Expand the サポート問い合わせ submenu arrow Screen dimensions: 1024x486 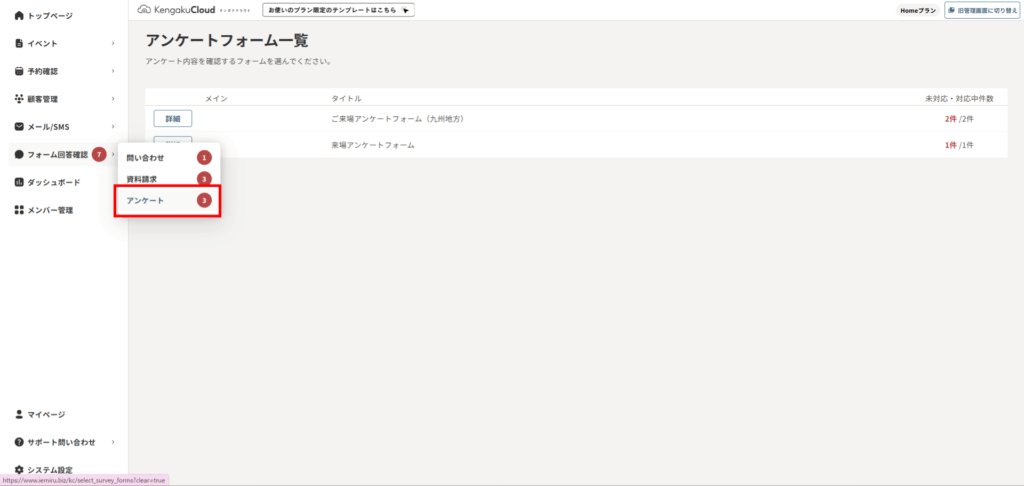tap(113, 442)
